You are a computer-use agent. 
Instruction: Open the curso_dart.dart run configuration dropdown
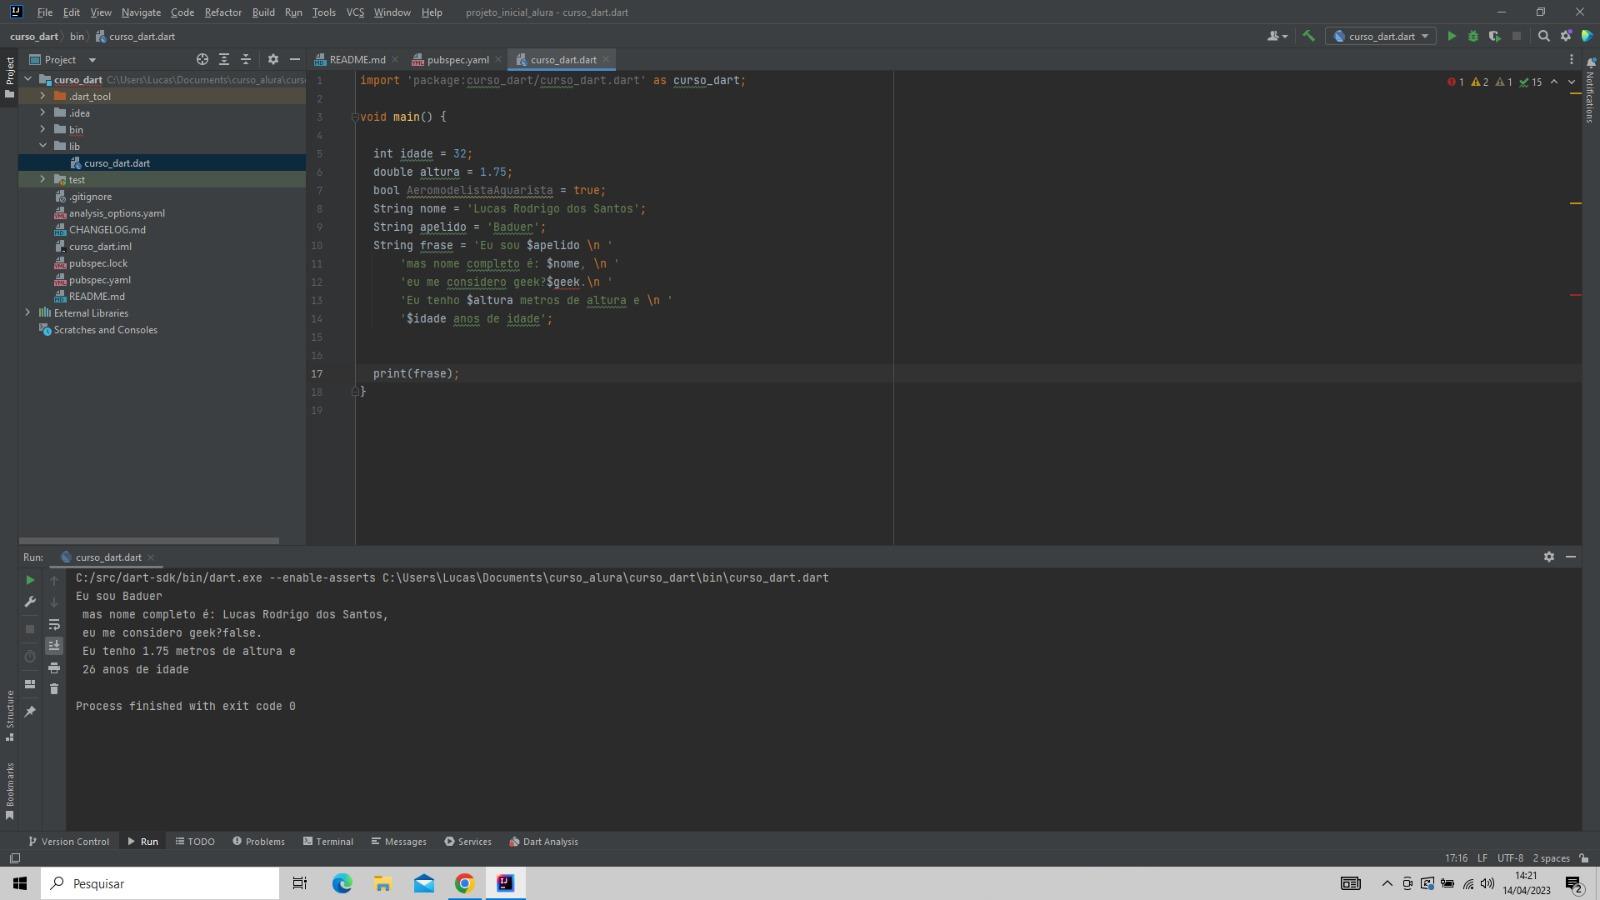tap(1381, 36)
